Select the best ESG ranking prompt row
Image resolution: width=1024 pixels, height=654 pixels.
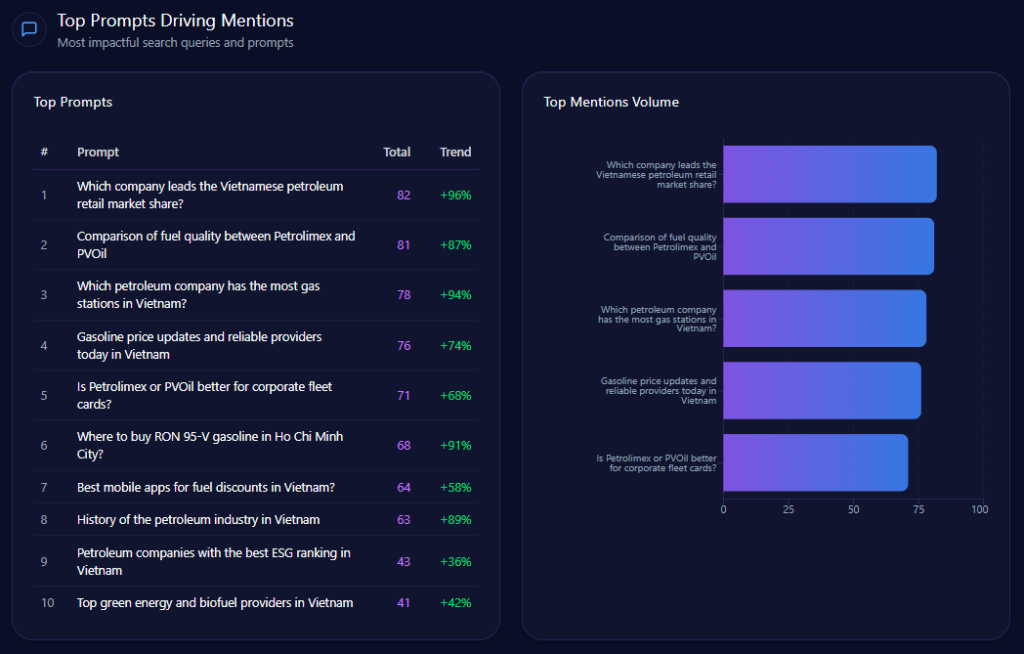point(213,561)
